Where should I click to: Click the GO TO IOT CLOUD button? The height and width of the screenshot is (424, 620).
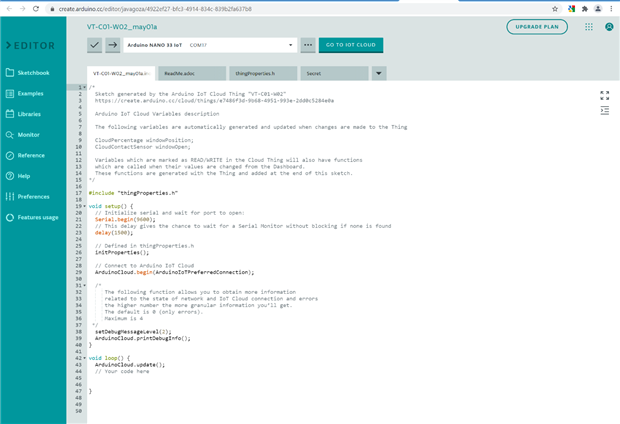[x=351, y=45]
